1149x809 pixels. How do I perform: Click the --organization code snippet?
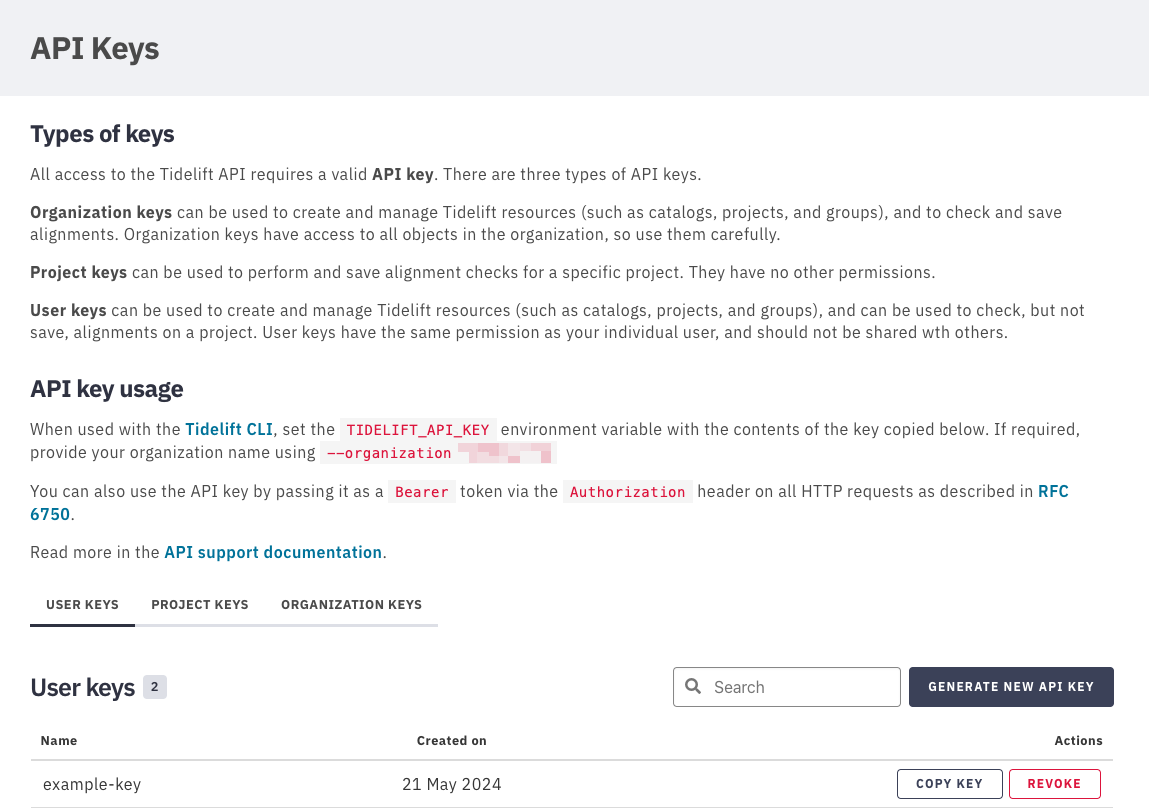point(438,453)
